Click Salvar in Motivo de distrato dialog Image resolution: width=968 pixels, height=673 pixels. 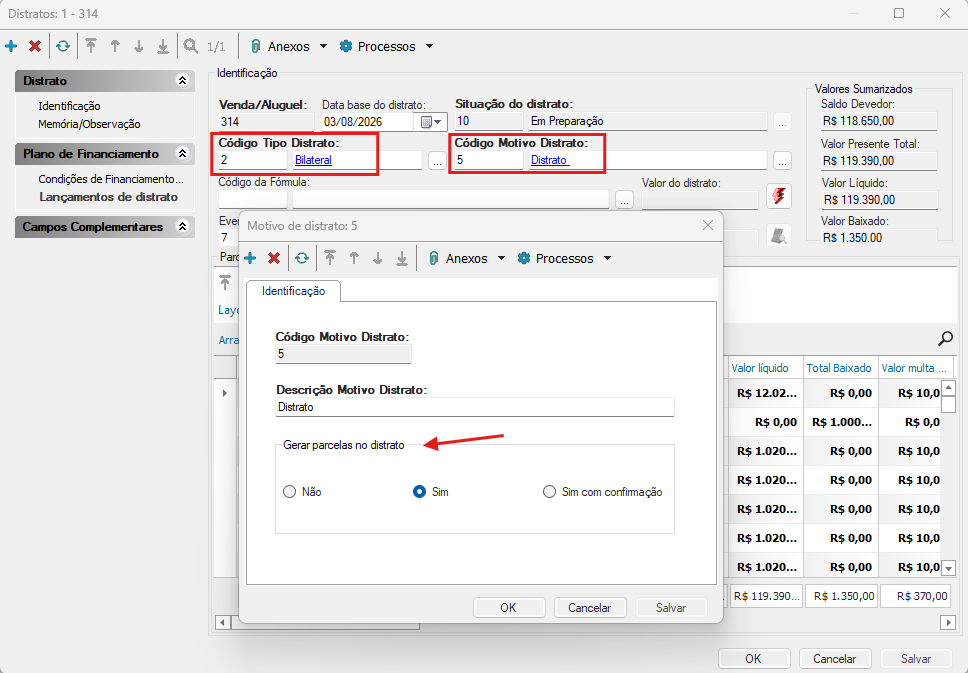tap(670, 608)
